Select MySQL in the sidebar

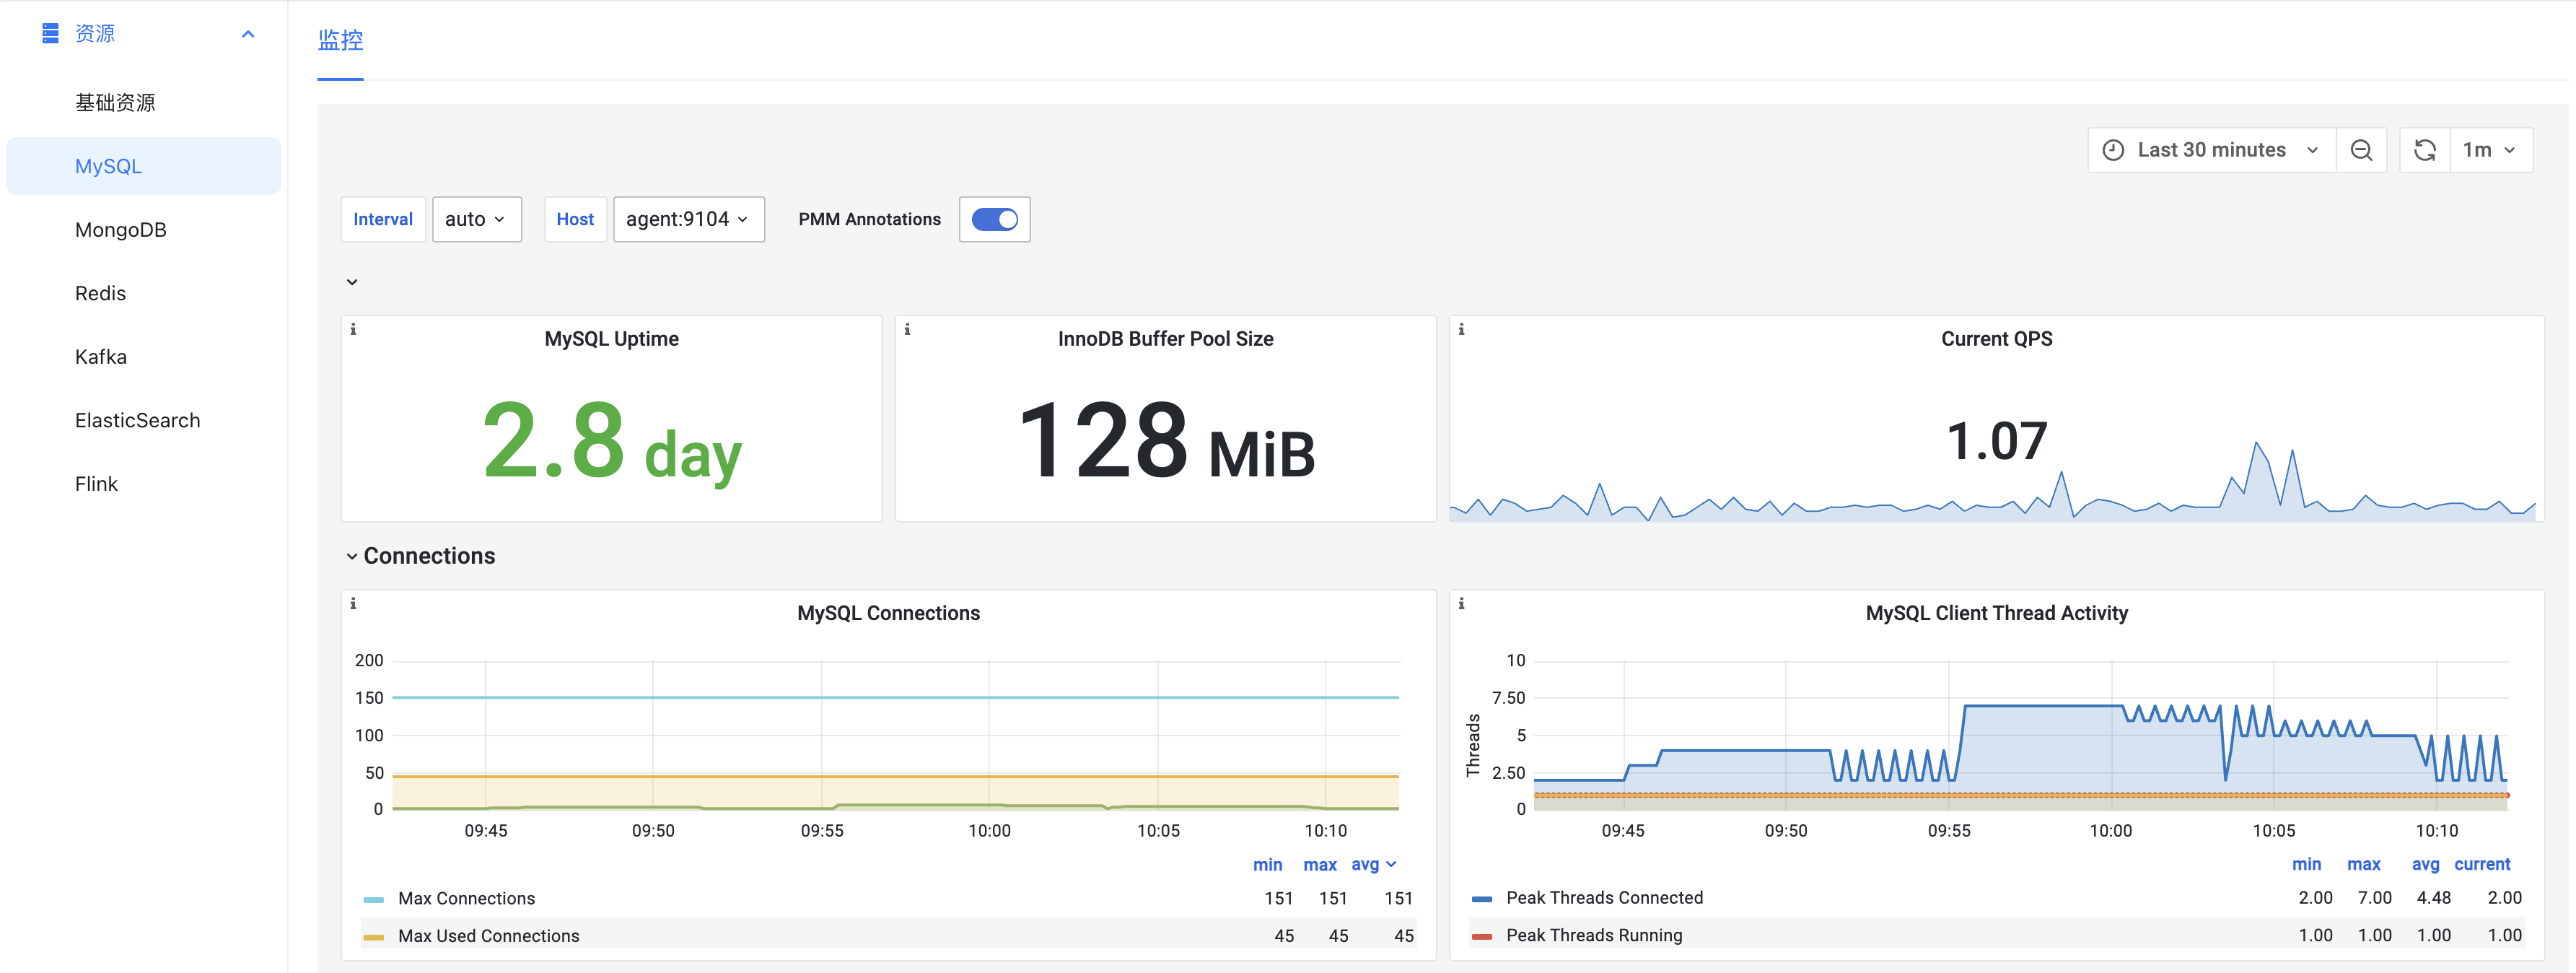click(143, 166)
